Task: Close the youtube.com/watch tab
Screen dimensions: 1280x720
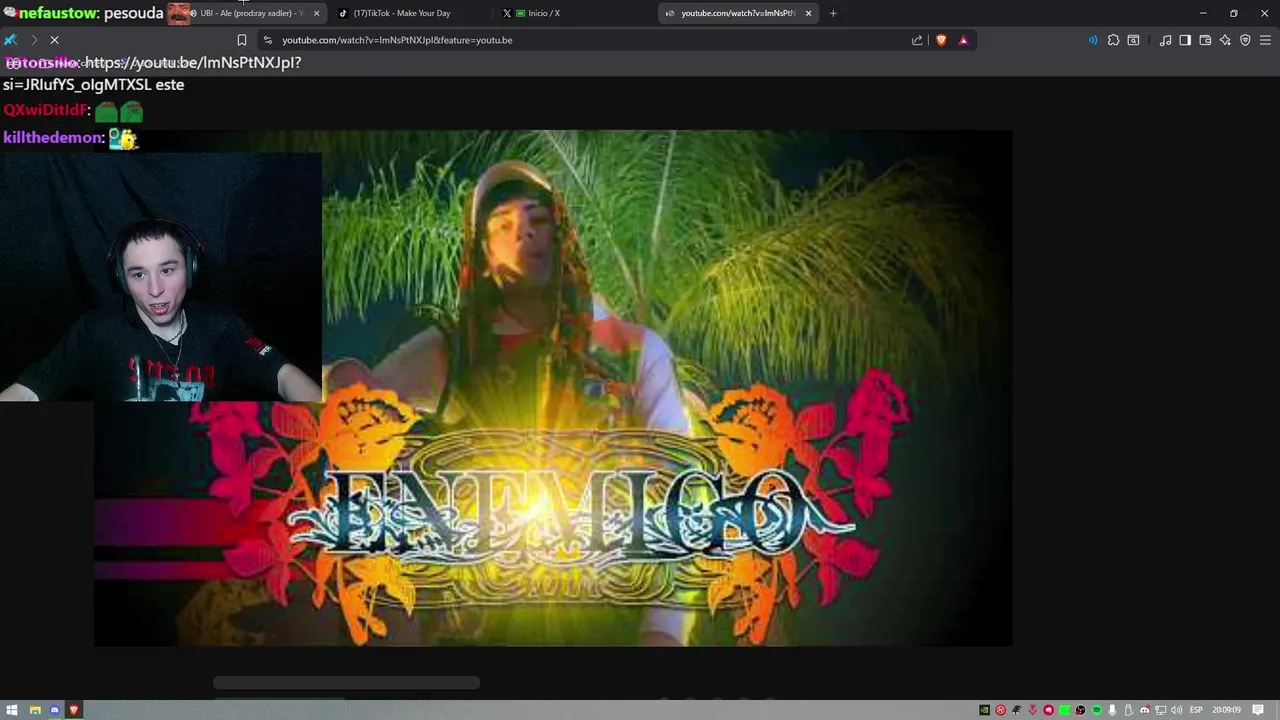Action: pyautogui.click(x=808, y=13)
